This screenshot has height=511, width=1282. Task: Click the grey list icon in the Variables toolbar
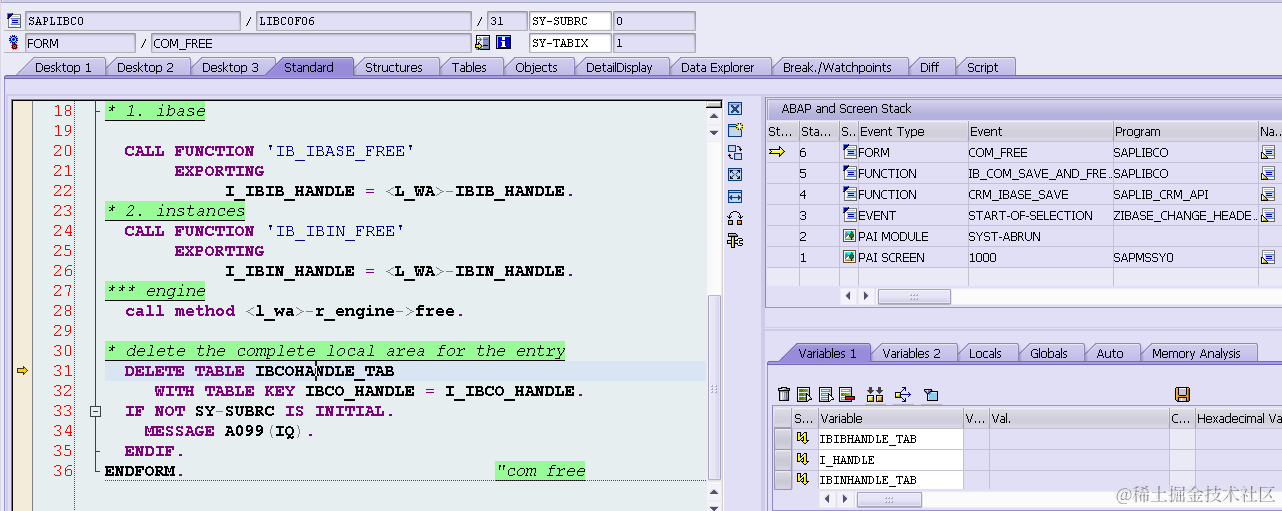[826, 394]
